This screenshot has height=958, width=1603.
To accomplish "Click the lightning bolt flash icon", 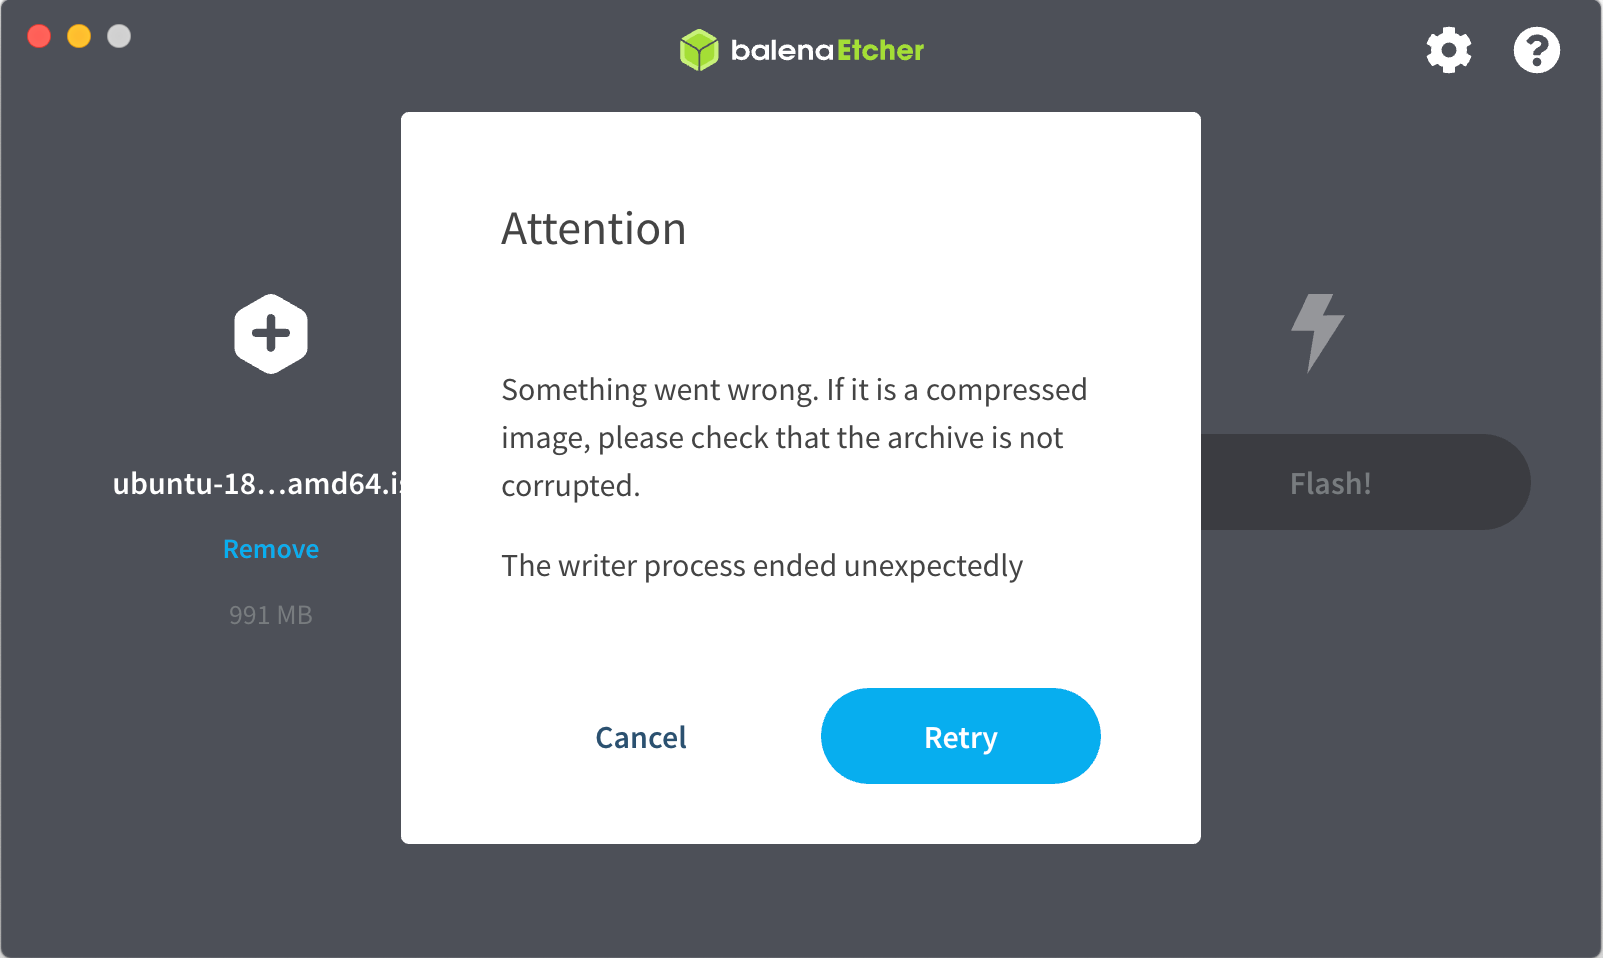I will [1317, 332].
